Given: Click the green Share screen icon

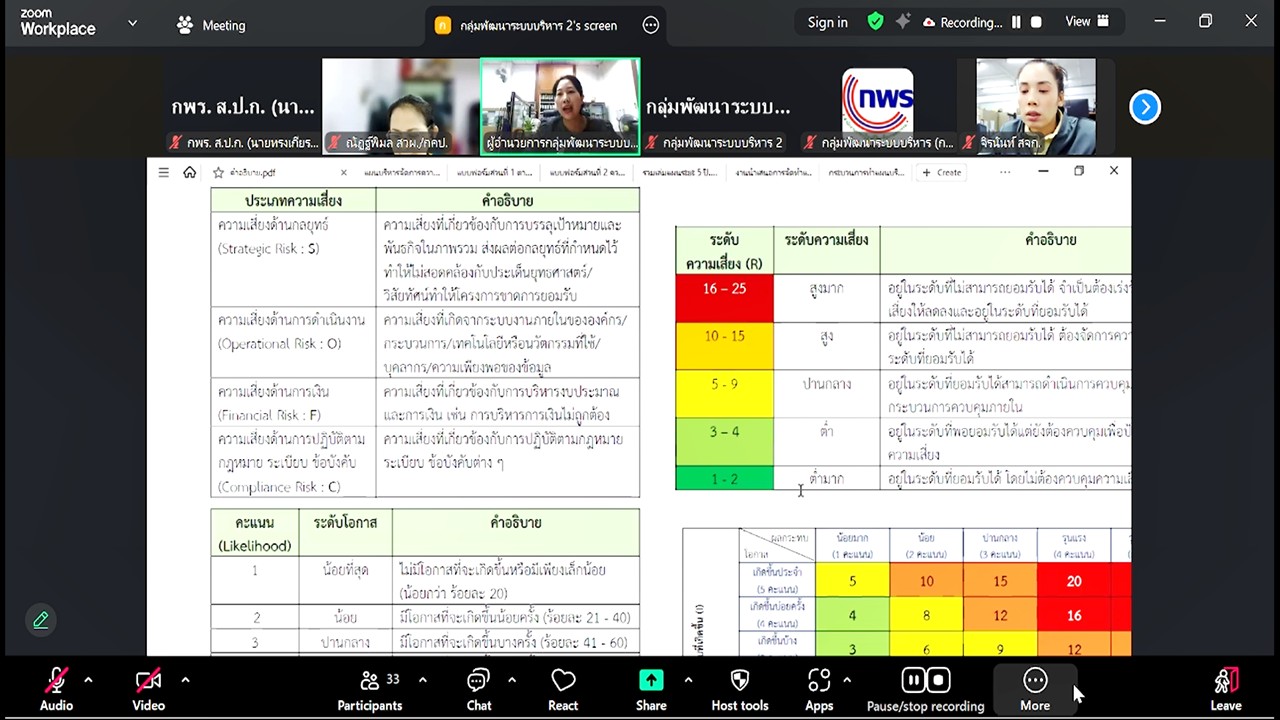Looking at the screenshot, I should pos(651,688).
